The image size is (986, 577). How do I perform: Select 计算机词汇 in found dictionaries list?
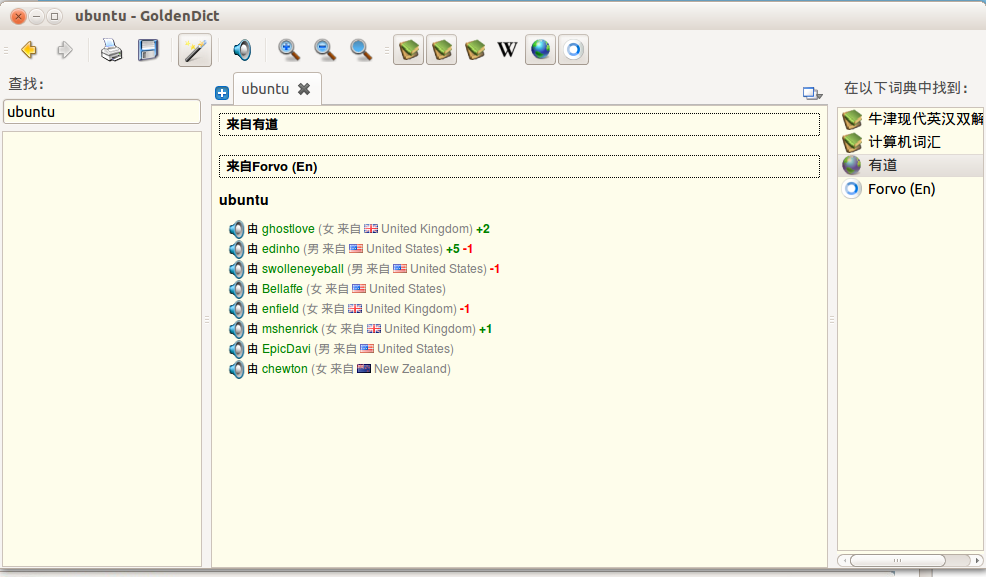(911, 142)
